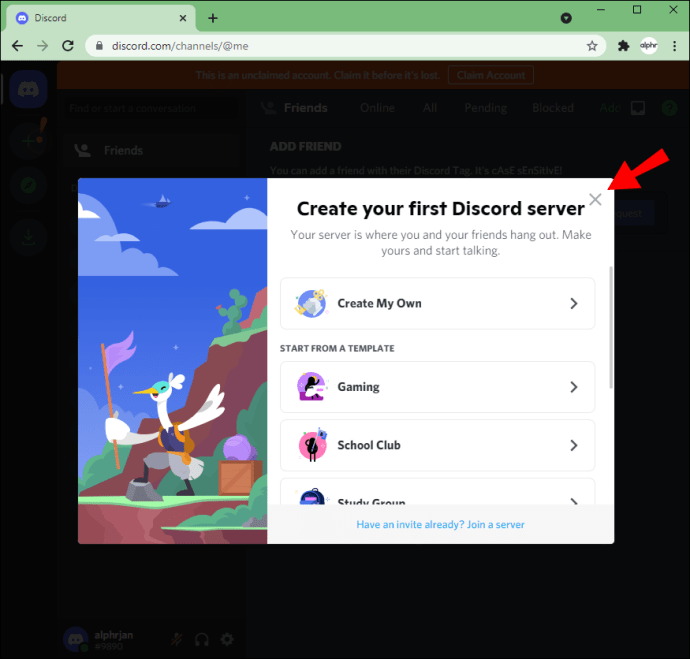
Task: Close the Create your first Discord server dialog
Action: (595, 200)
